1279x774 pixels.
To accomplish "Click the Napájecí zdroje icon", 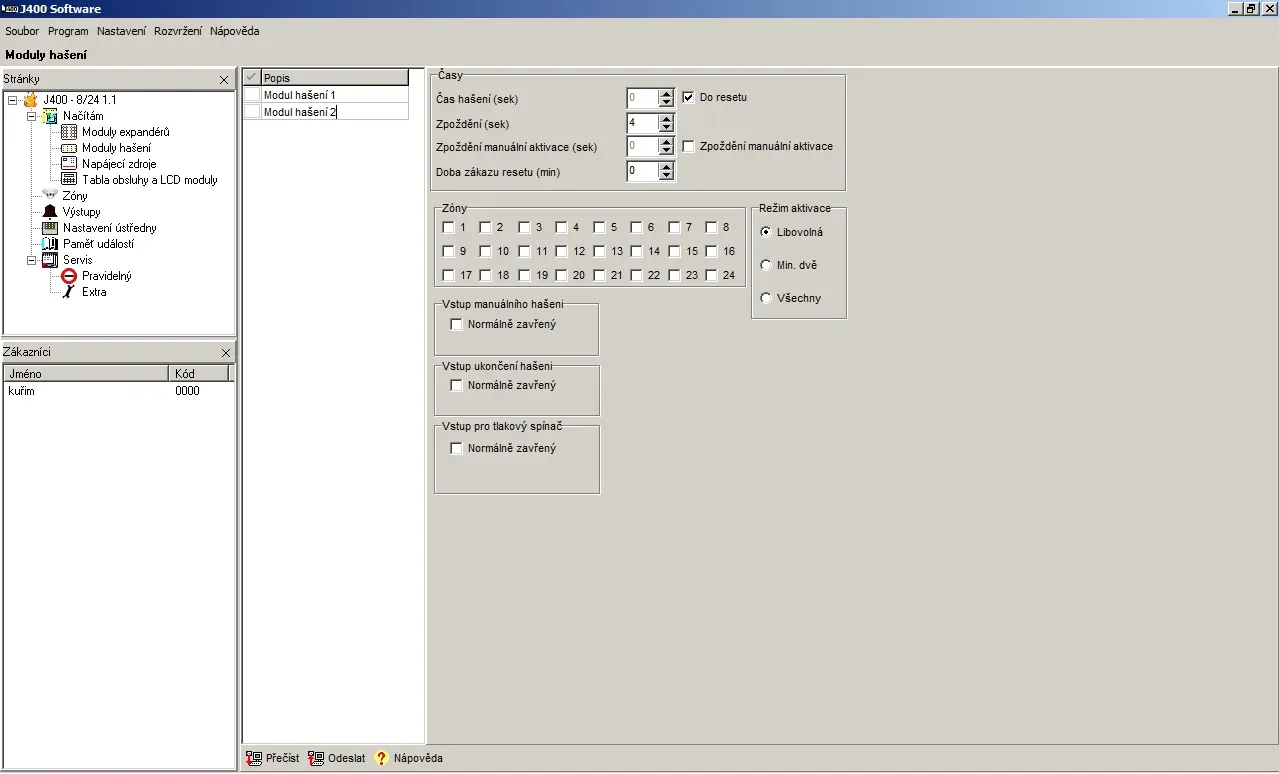I will [69, 164].
